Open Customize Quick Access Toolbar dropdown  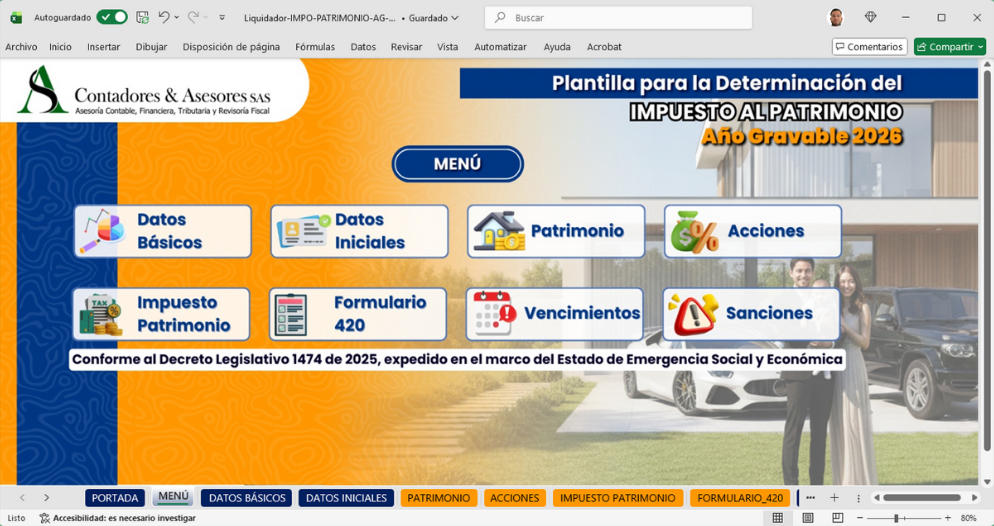222,18
